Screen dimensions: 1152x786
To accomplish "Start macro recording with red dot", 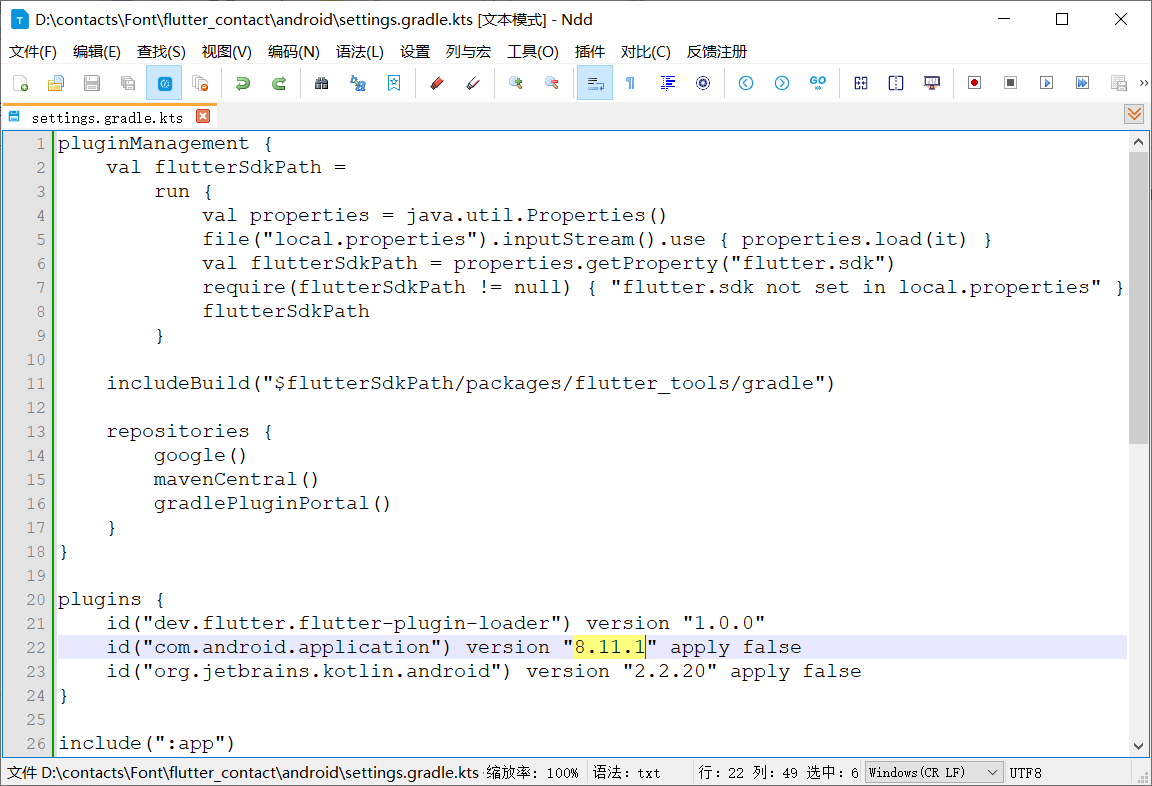I will (974, 83).
